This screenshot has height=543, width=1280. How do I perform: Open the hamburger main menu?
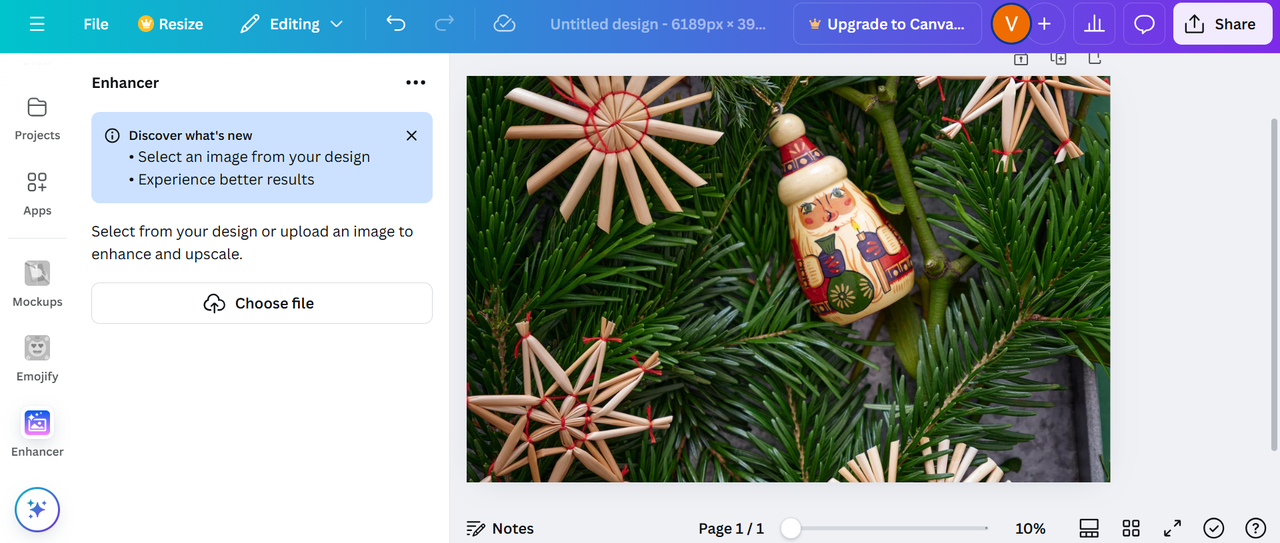(x=37, y=24)
